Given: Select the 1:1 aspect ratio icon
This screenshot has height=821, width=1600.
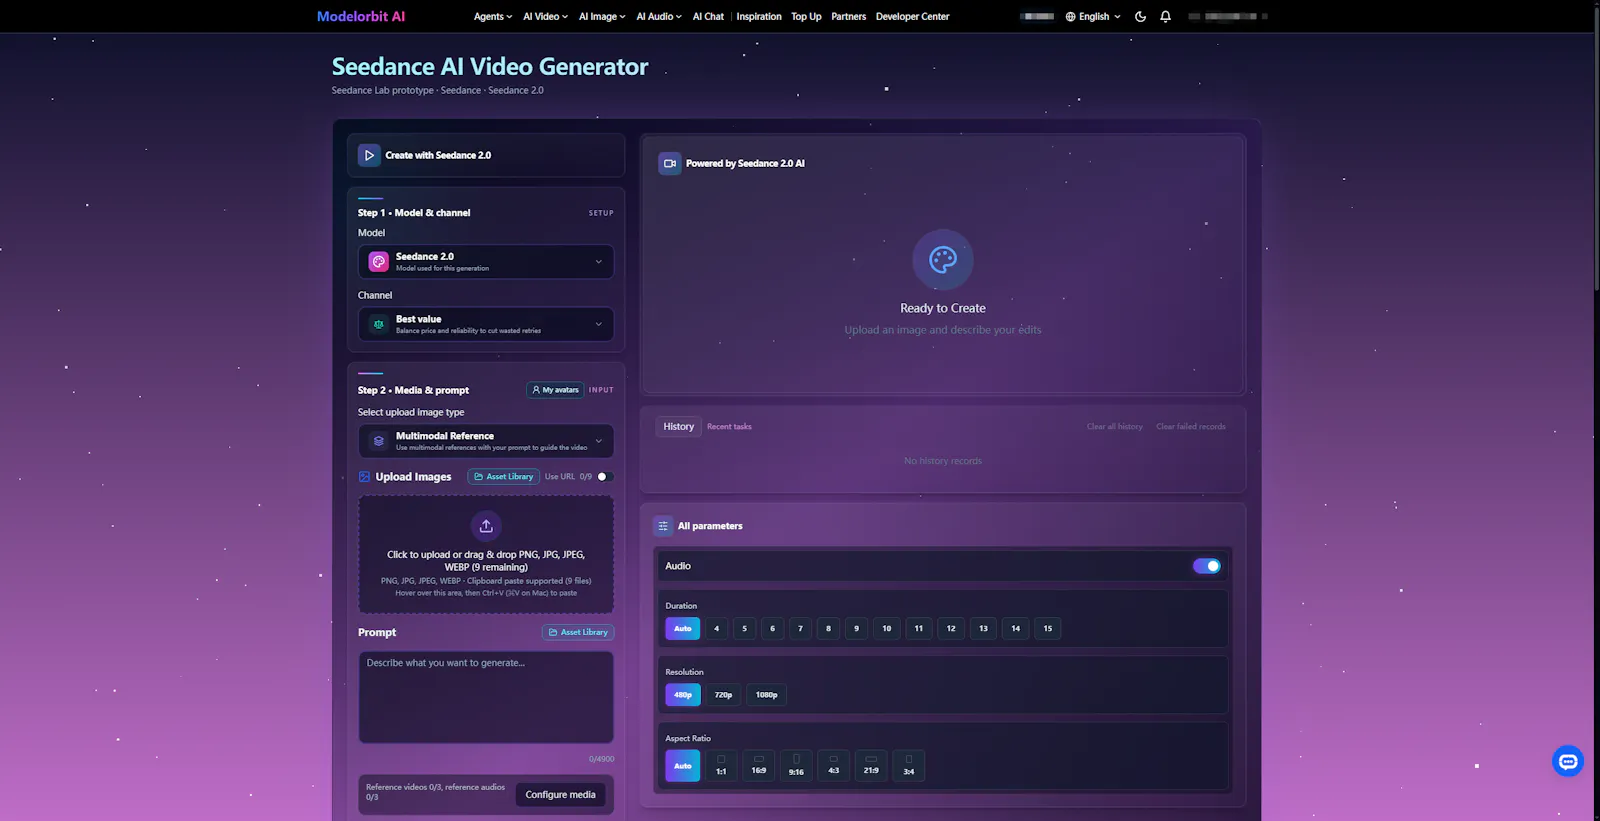Looking at the screenshot, I should [x=721, y=766].
